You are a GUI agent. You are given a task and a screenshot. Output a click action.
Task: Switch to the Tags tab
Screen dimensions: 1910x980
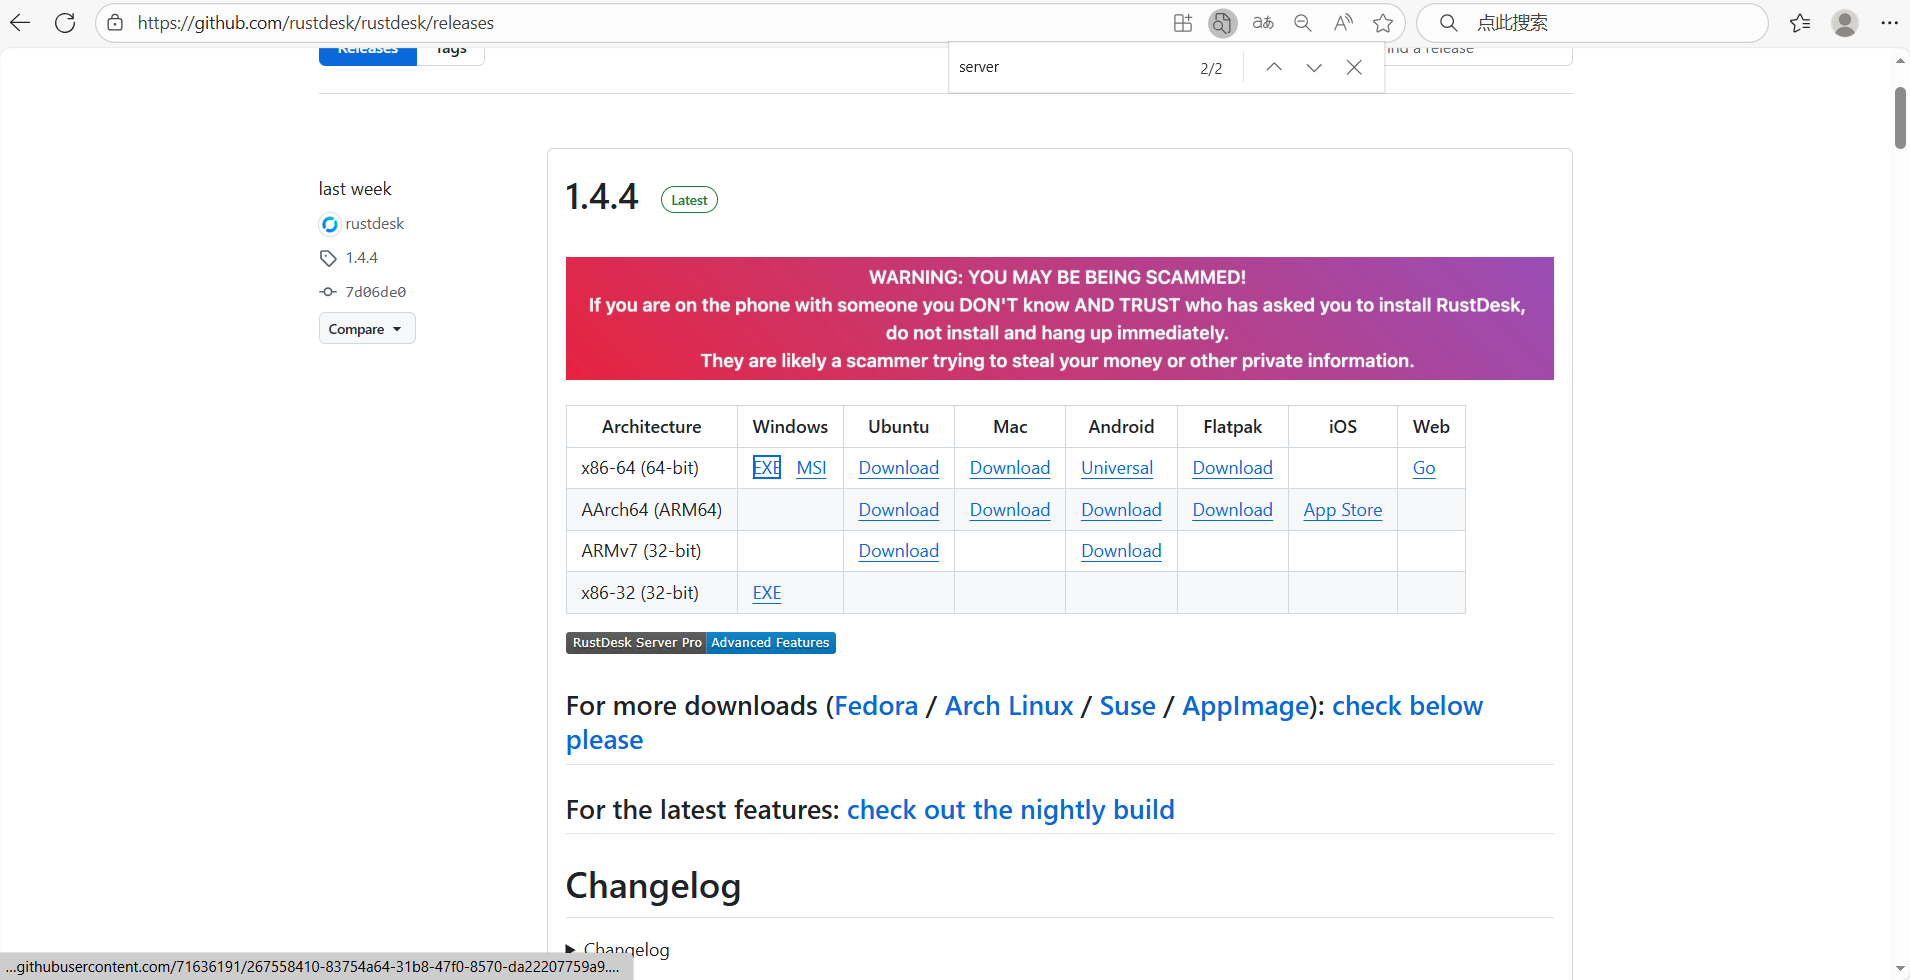[x=451, y=52]
